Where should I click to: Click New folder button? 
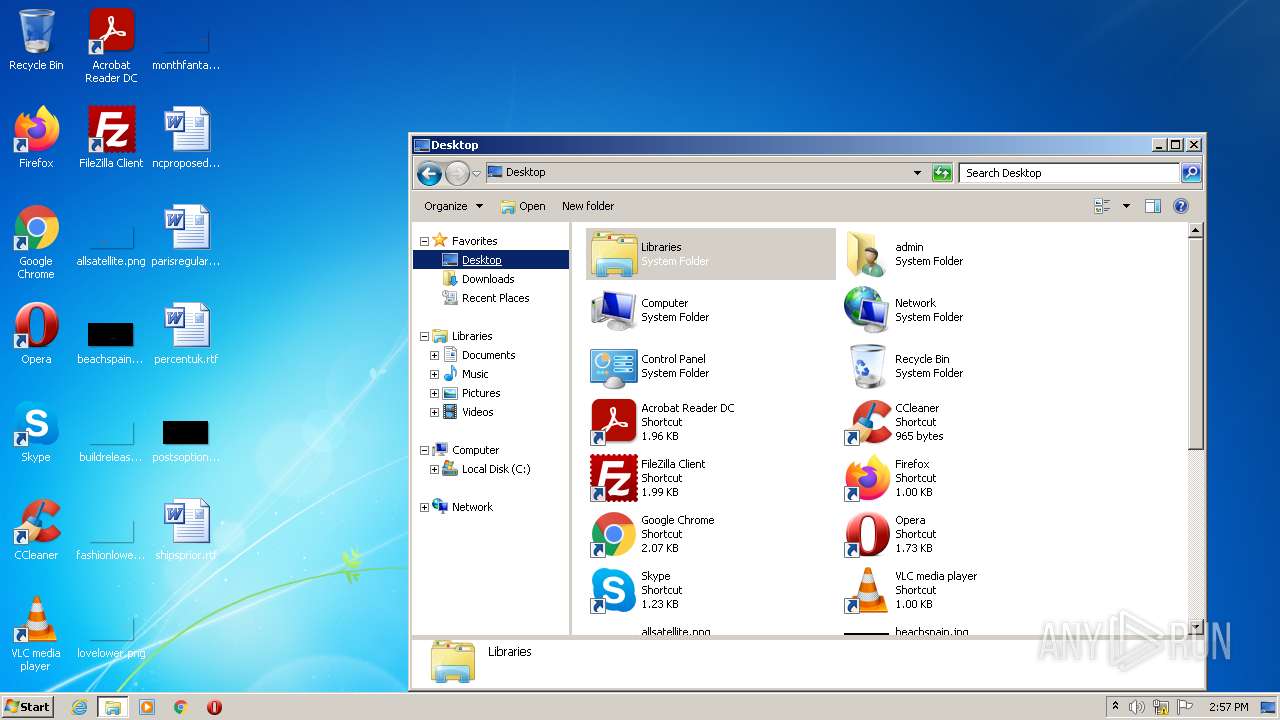(588, 206)
